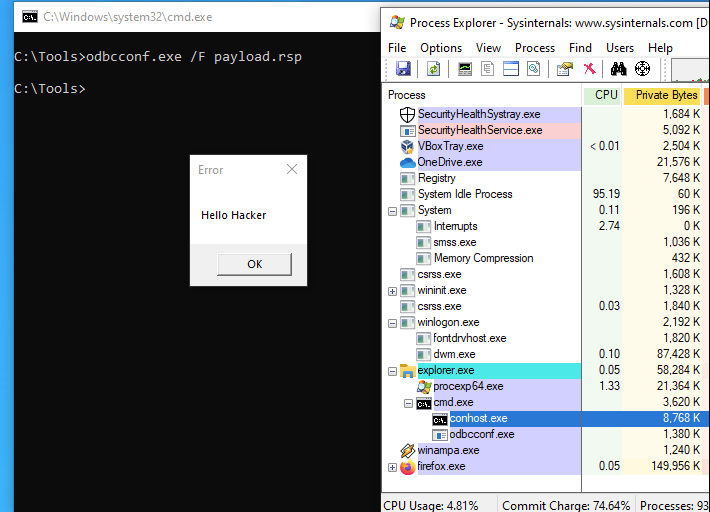
Task: Click the Process Explorer title bar icon
Action: [397, 22]
